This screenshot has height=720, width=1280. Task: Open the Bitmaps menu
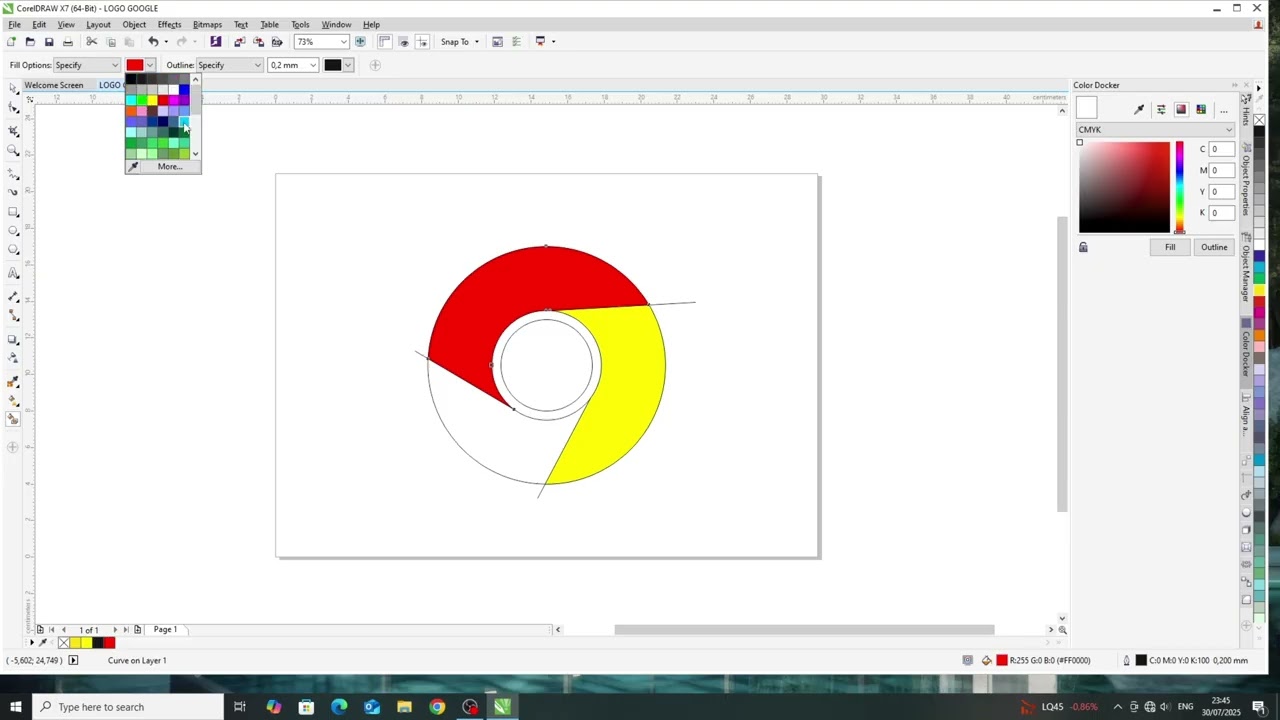(207, 24)
